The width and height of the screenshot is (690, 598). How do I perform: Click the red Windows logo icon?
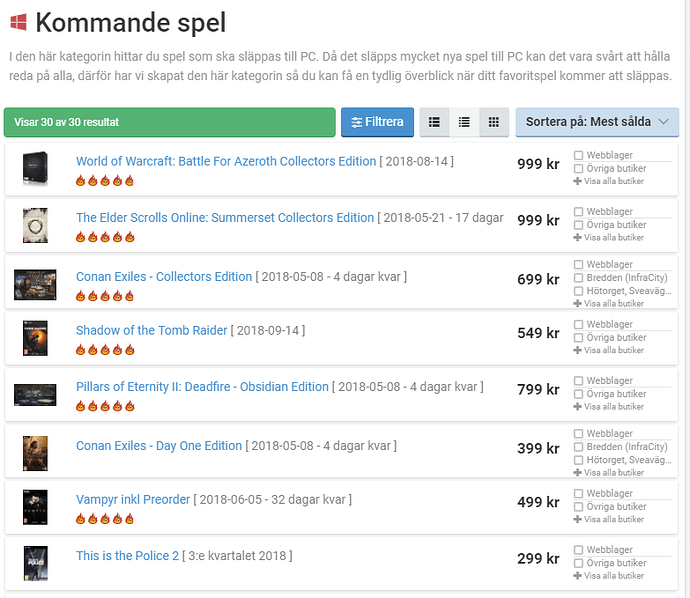point(18,22)
